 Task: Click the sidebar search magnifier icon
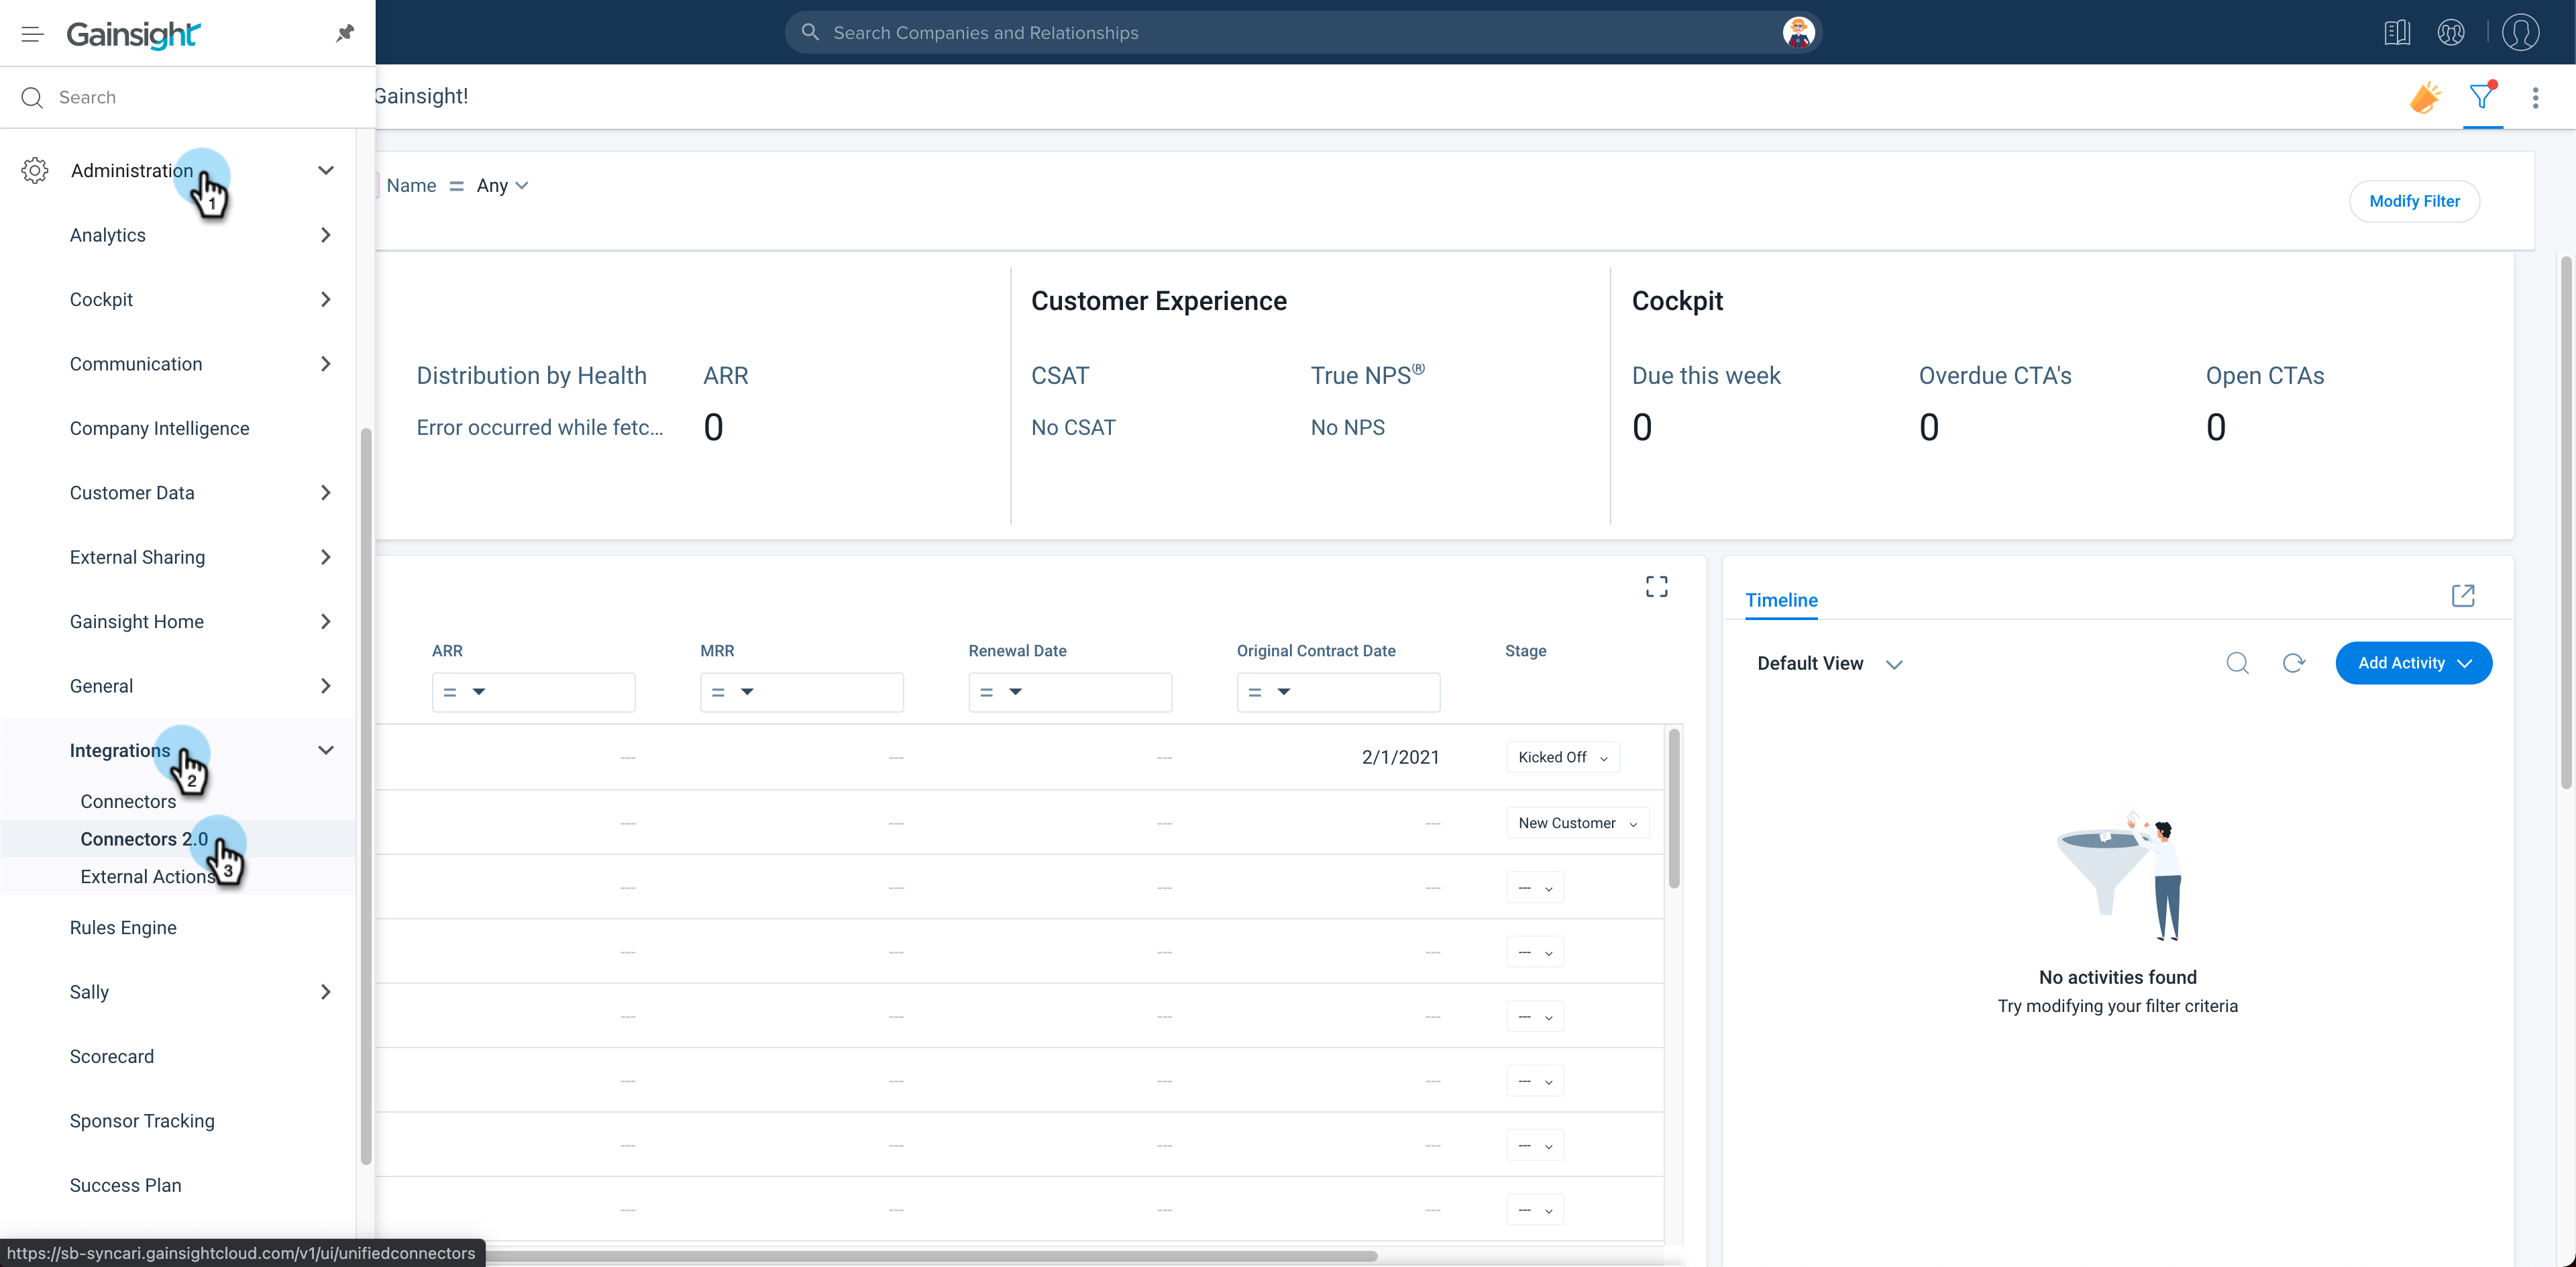click(32, 97)
